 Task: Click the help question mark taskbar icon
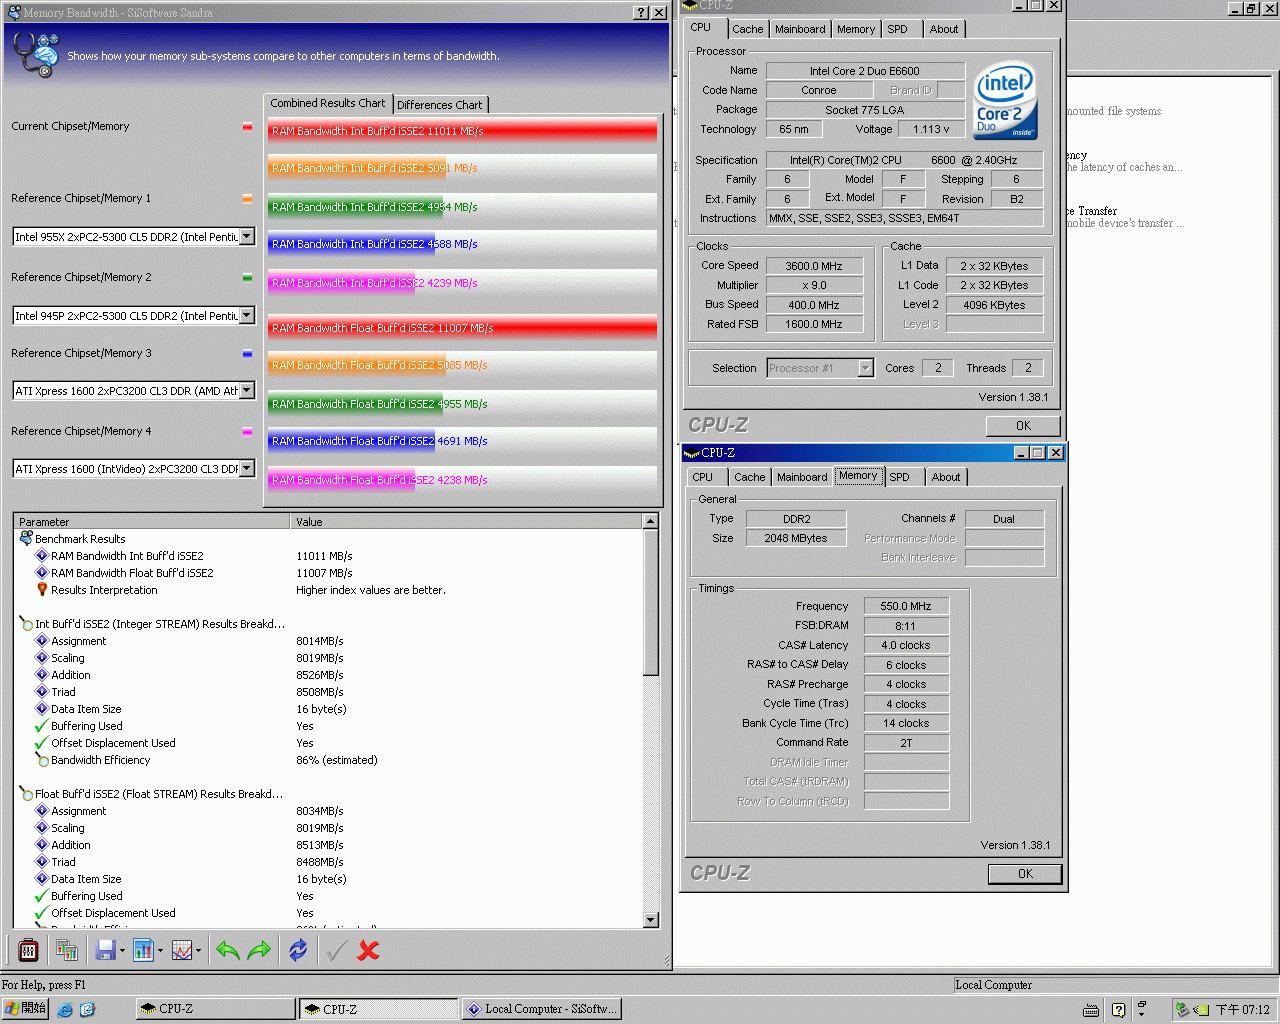tap(1118, 1010)
